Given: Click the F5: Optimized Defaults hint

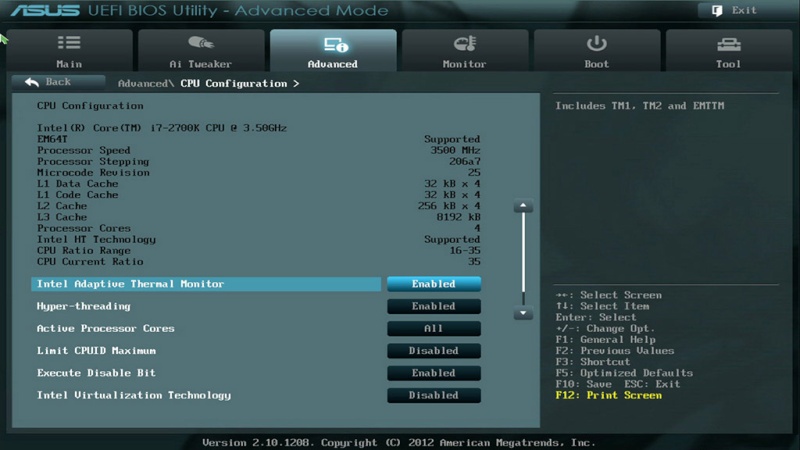Looking at the screenshot, I should [x=624, y=373].
